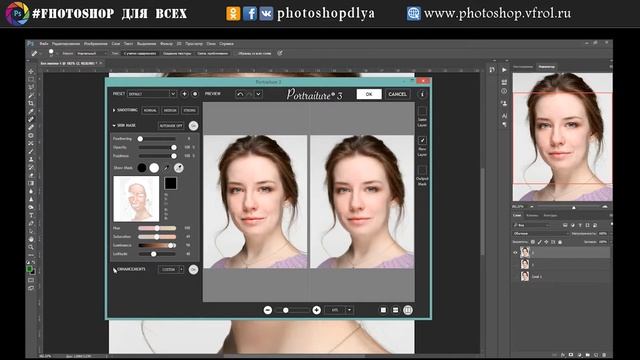Viewport: 640px width, 360px height.
Task: Check the Output Mask checkbox
Action: click(422, 170)
